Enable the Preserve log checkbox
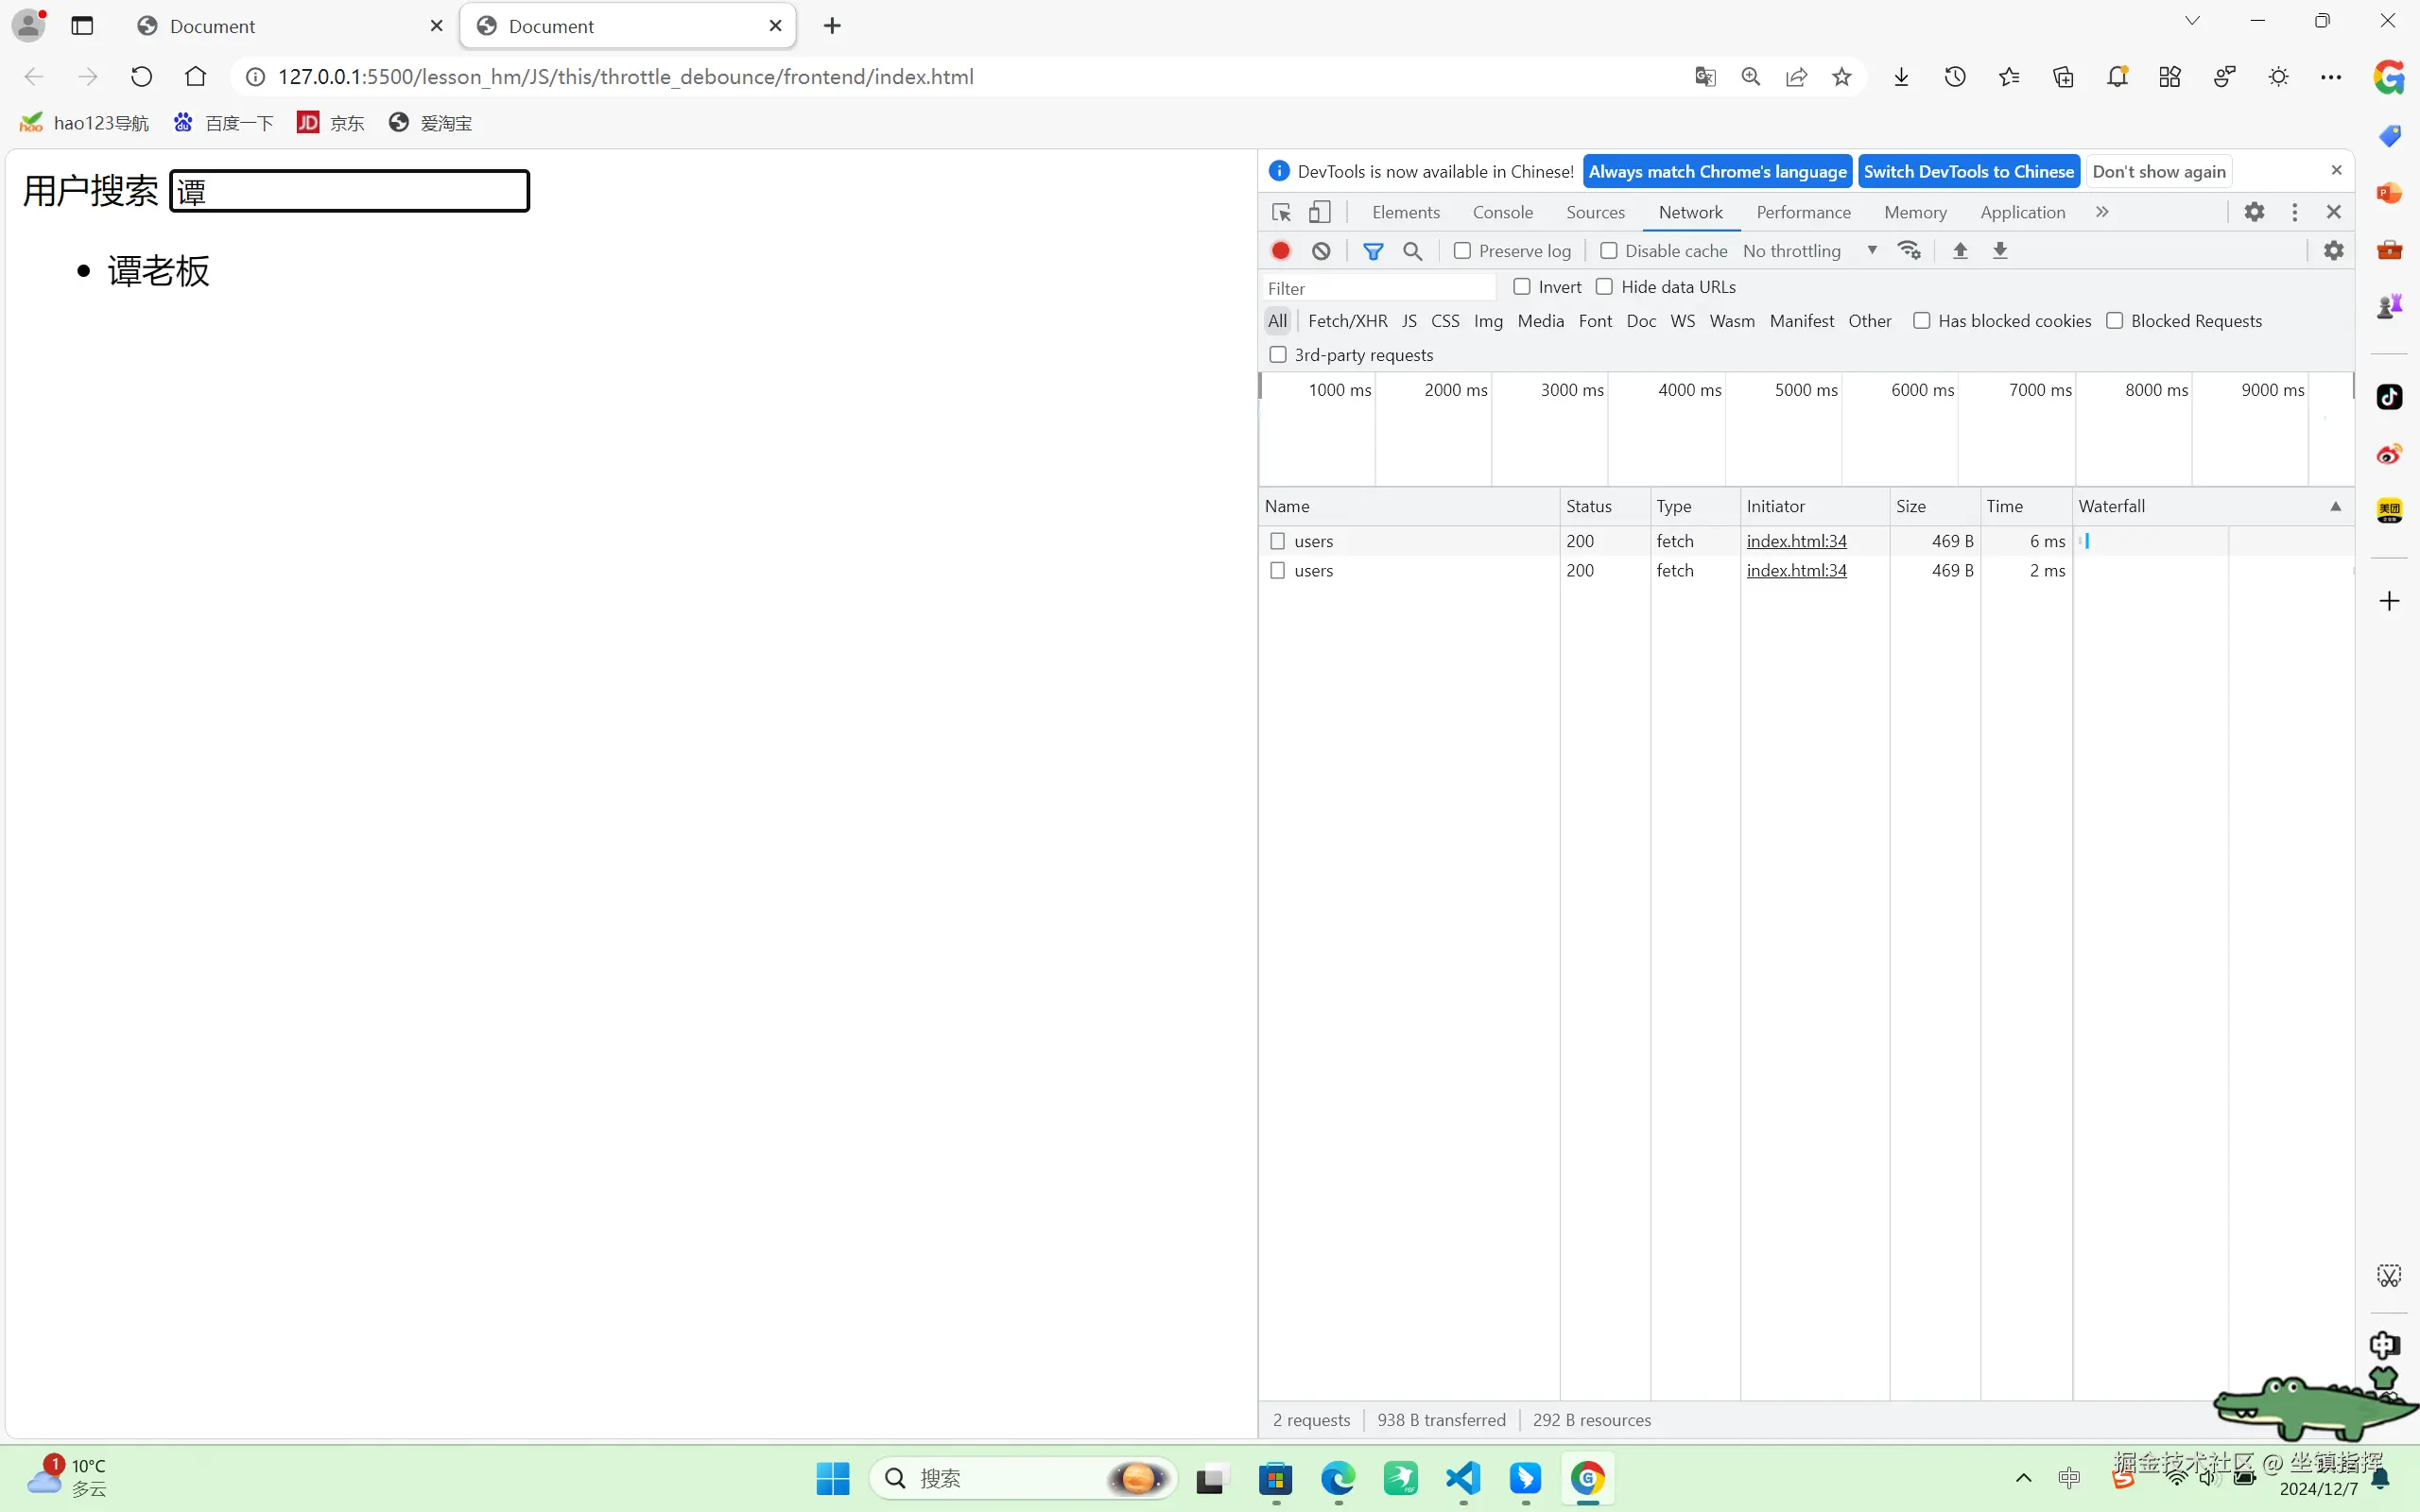The height and width of the screenshot is (1512, 2420). pos(1462,251)
